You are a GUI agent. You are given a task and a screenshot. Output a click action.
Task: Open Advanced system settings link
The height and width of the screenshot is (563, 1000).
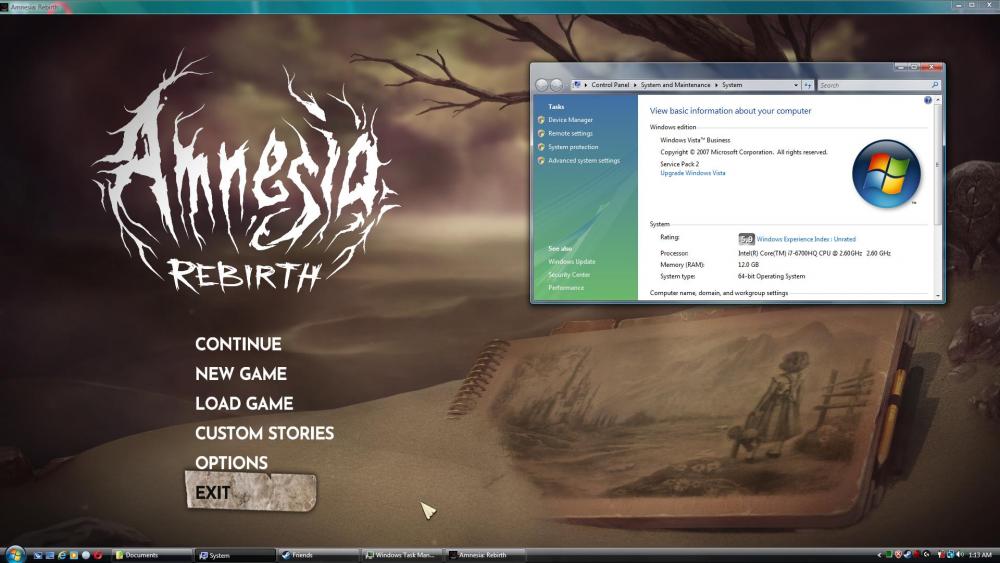pos(584,161)
